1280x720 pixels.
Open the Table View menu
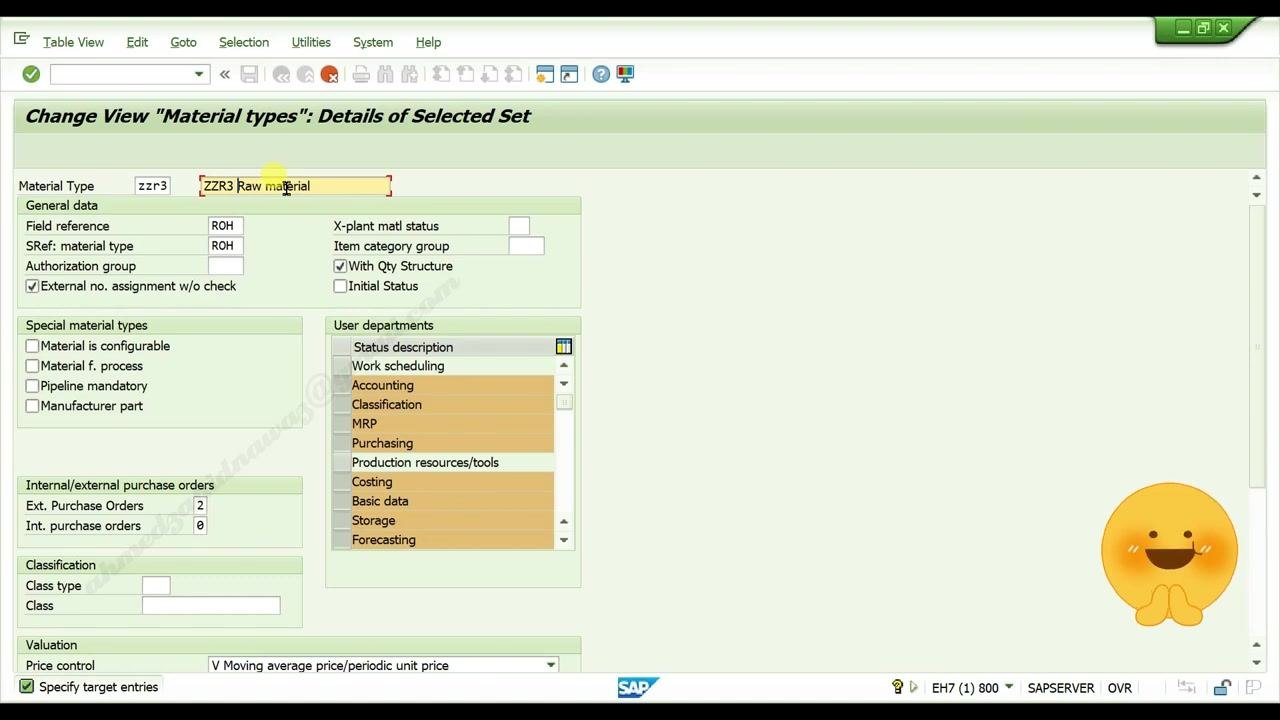tap(73, 42)
